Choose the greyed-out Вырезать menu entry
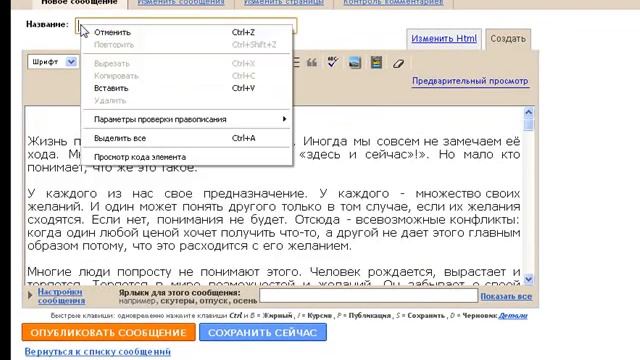The width and height of the screenshot is (640, 360). [187, 63]
